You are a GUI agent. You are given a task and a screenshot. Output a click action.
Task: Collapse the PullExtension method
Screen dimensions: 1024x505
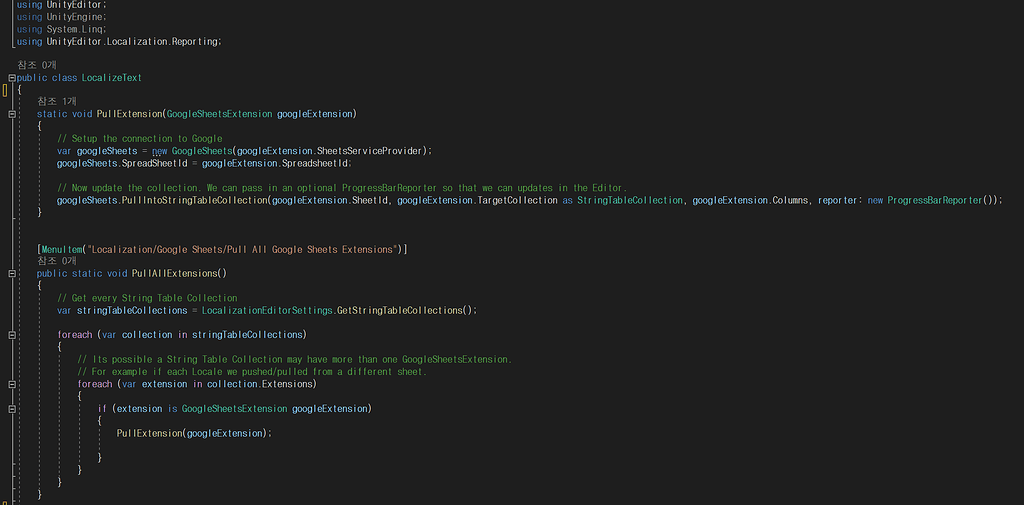11,114
